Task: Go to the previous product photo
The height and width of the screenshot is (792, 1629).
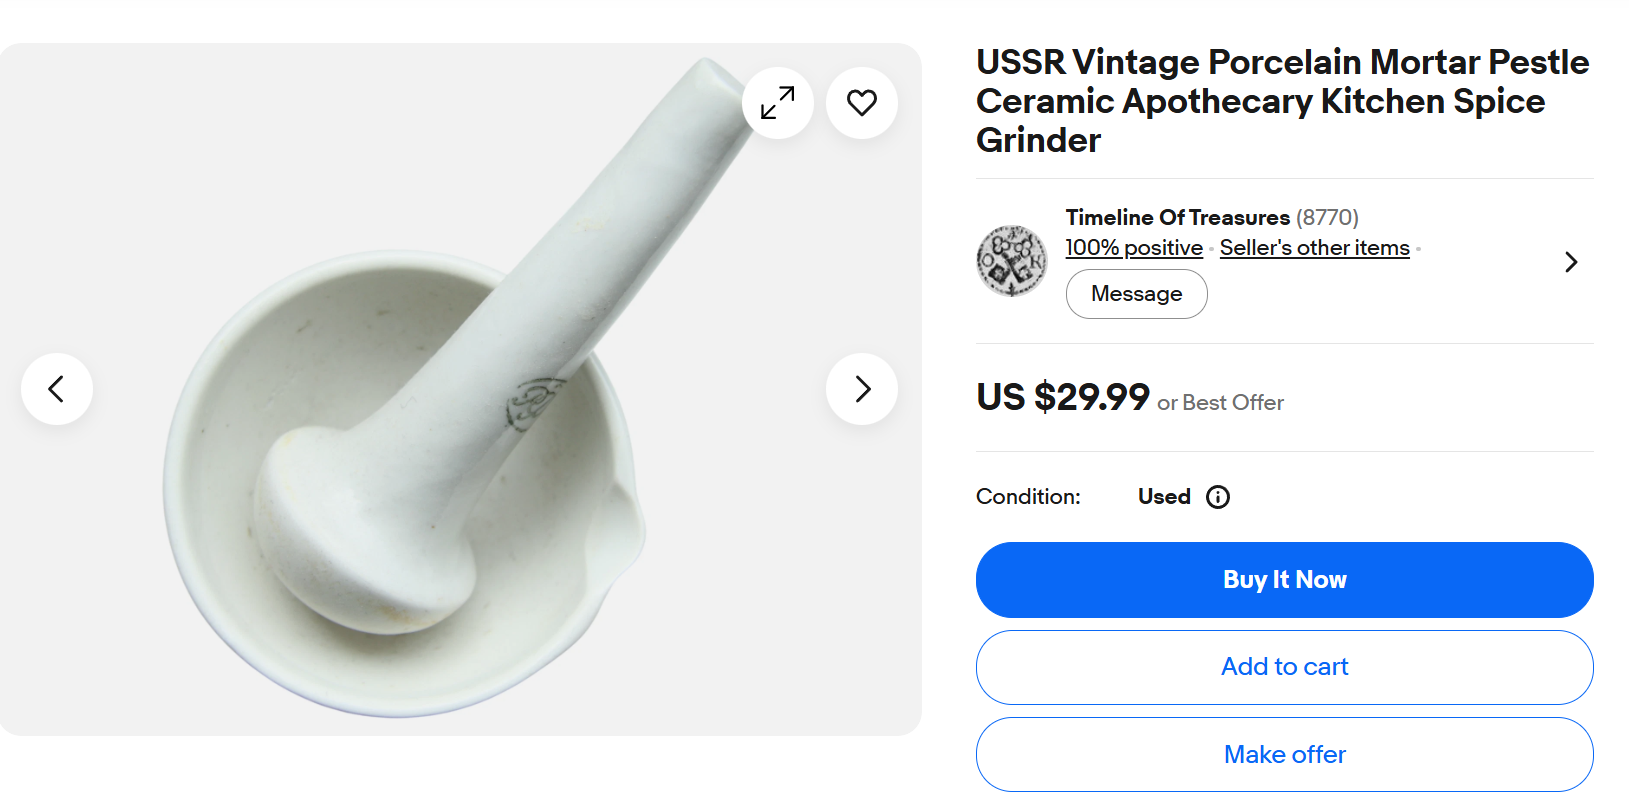Action: pyautogui.click(x=57, y=389)
